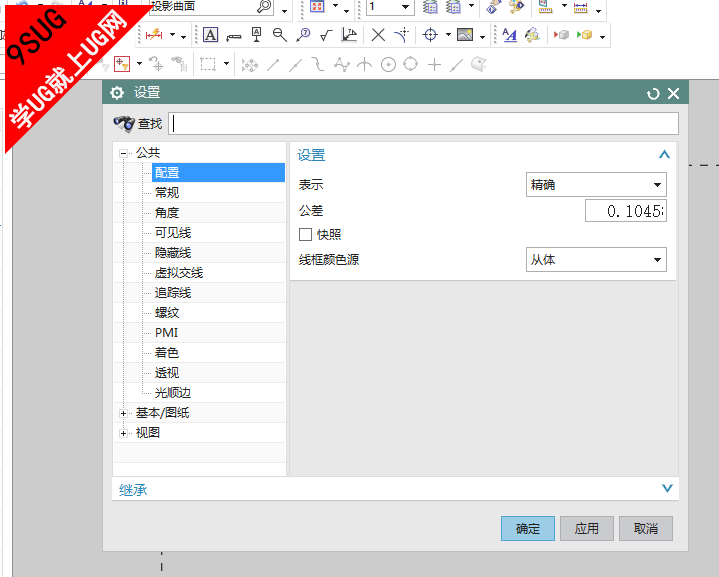Select 追踪线 in the settings tree
719x577 pixels.
[173, 293]
